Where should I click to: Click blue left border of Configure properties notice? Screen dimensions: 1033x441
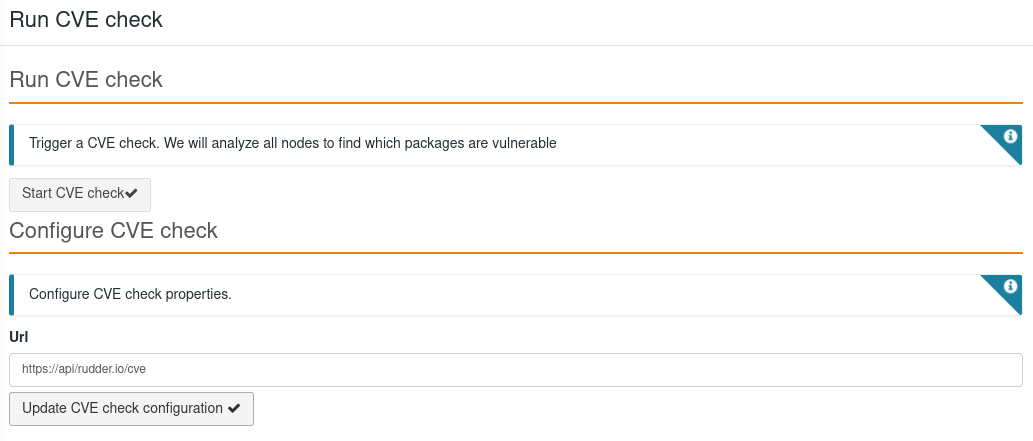[x=12, y=294]
